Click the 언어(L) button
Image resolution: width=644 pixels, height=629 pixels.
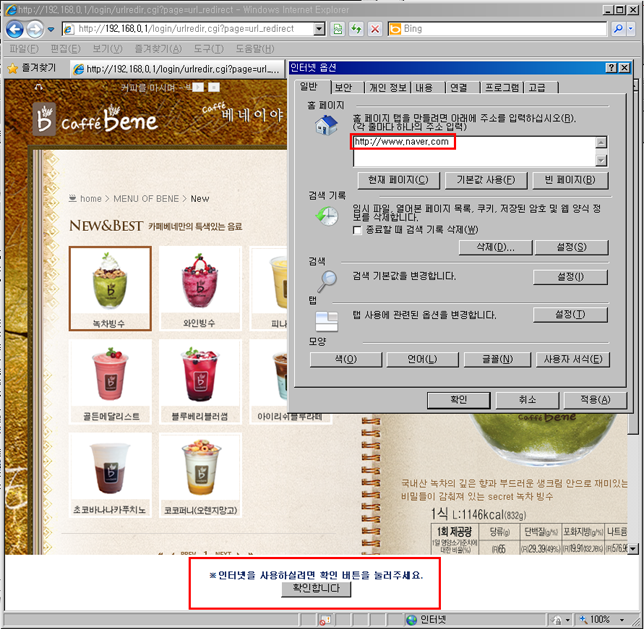tap(422, 359)
